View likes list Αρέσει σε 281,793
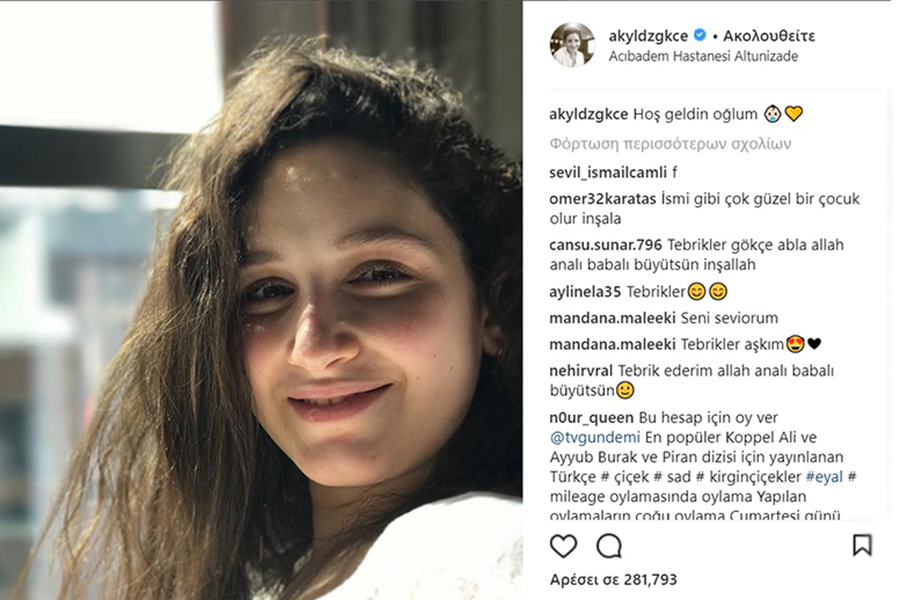Screen dimensions: 900x600 613,579
